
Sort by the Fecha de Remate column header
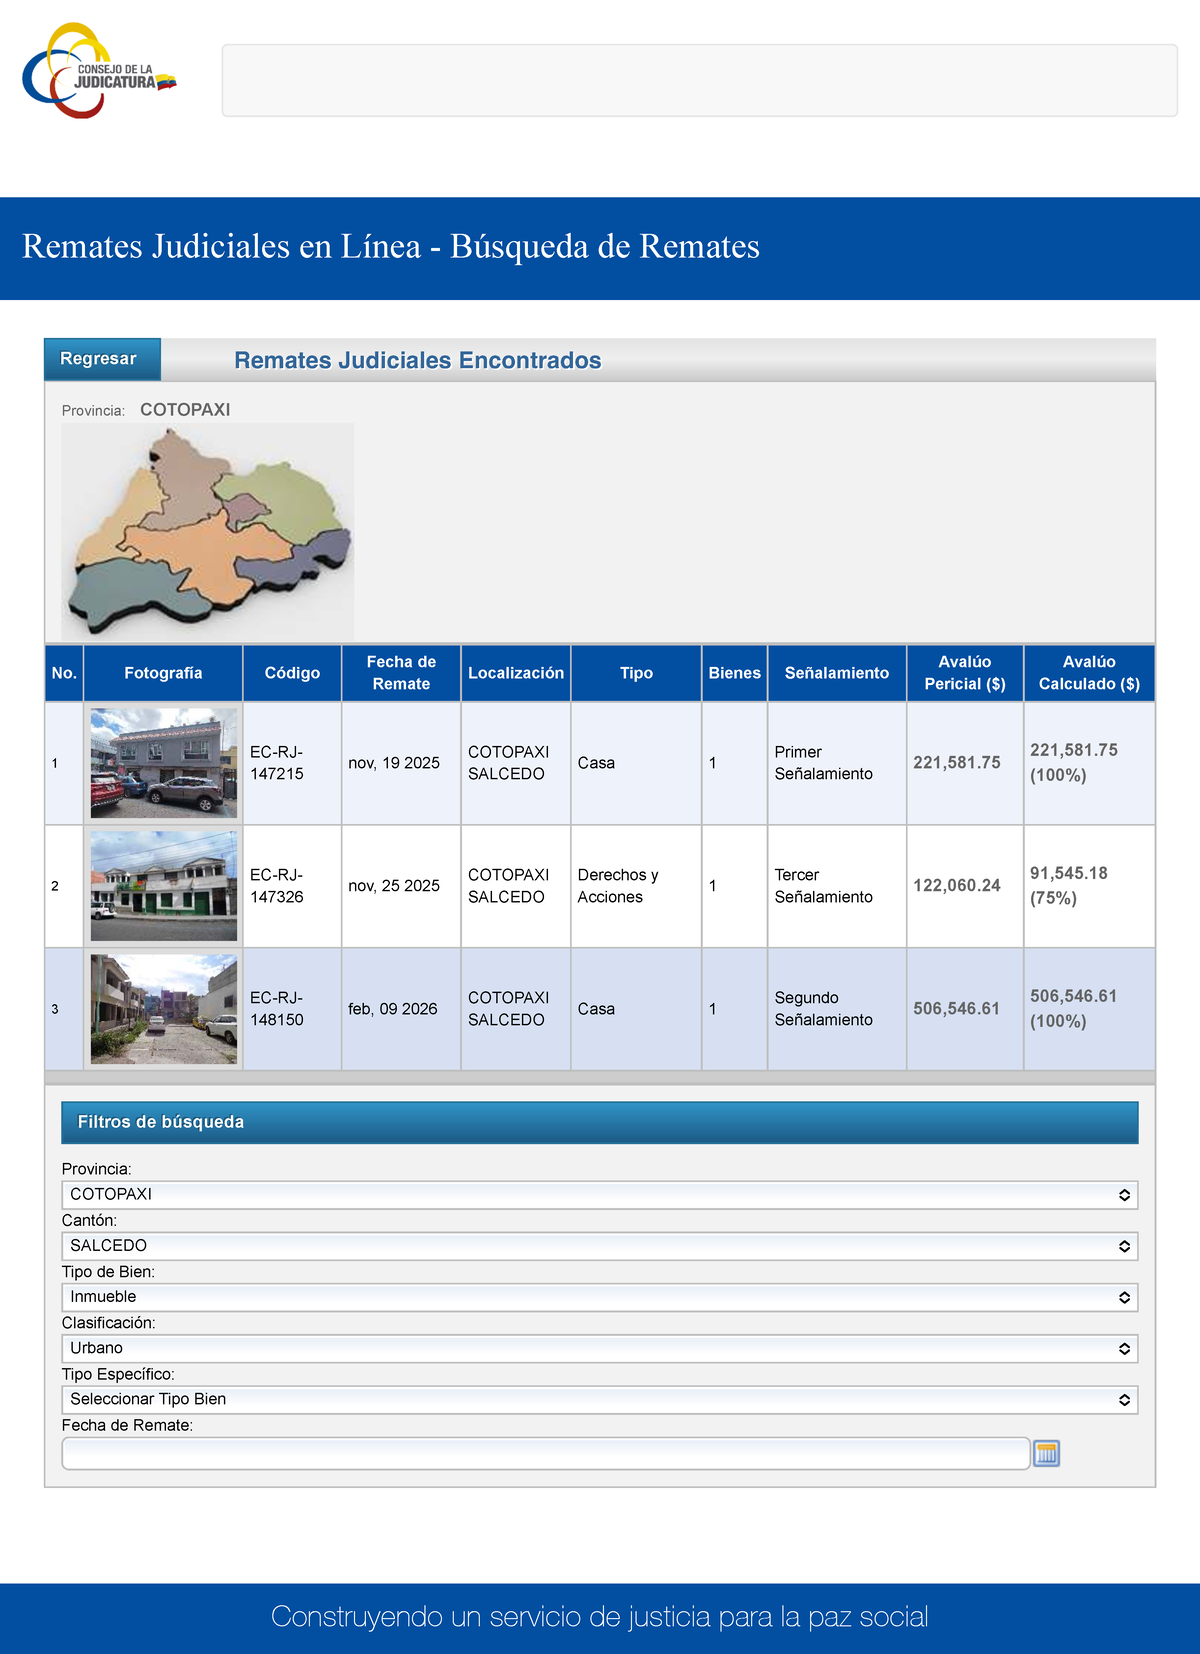[x=401, y=673]
